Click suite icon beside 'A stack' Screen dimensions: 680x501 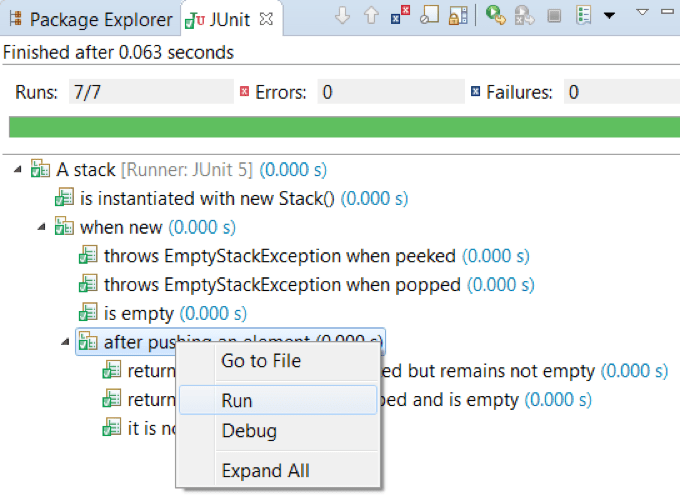tap(40, 169)
